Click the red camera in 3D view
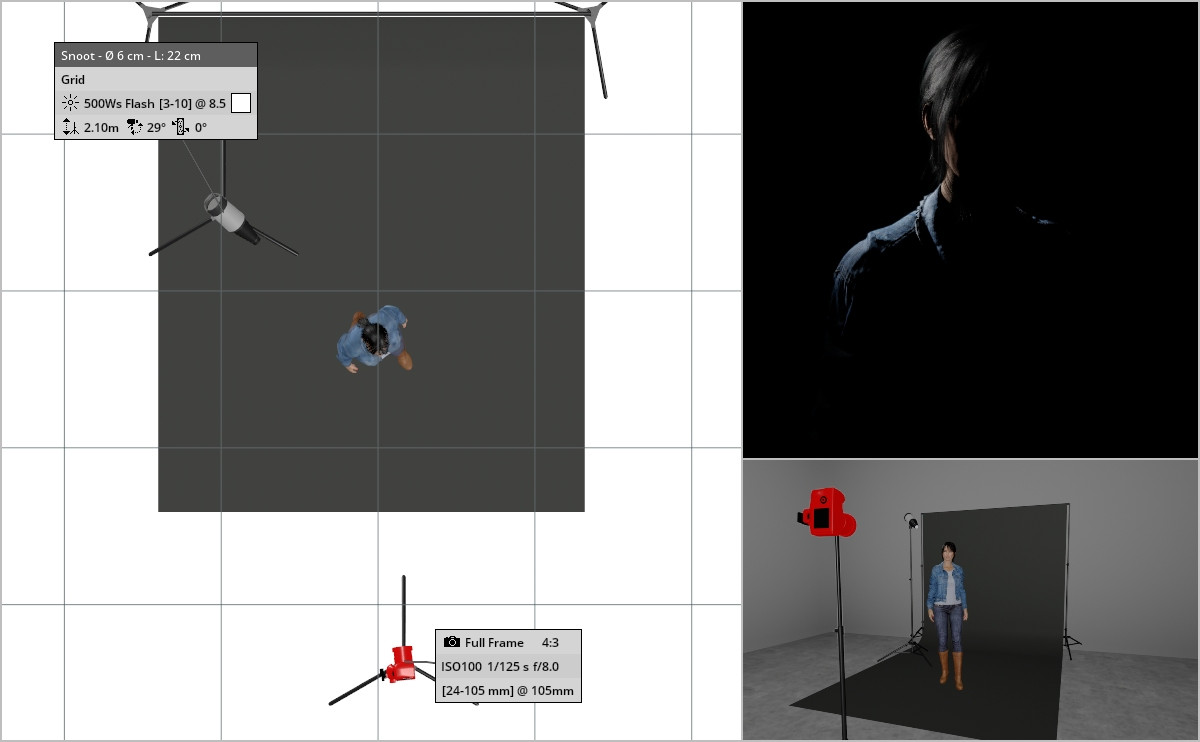 point(828,514)
